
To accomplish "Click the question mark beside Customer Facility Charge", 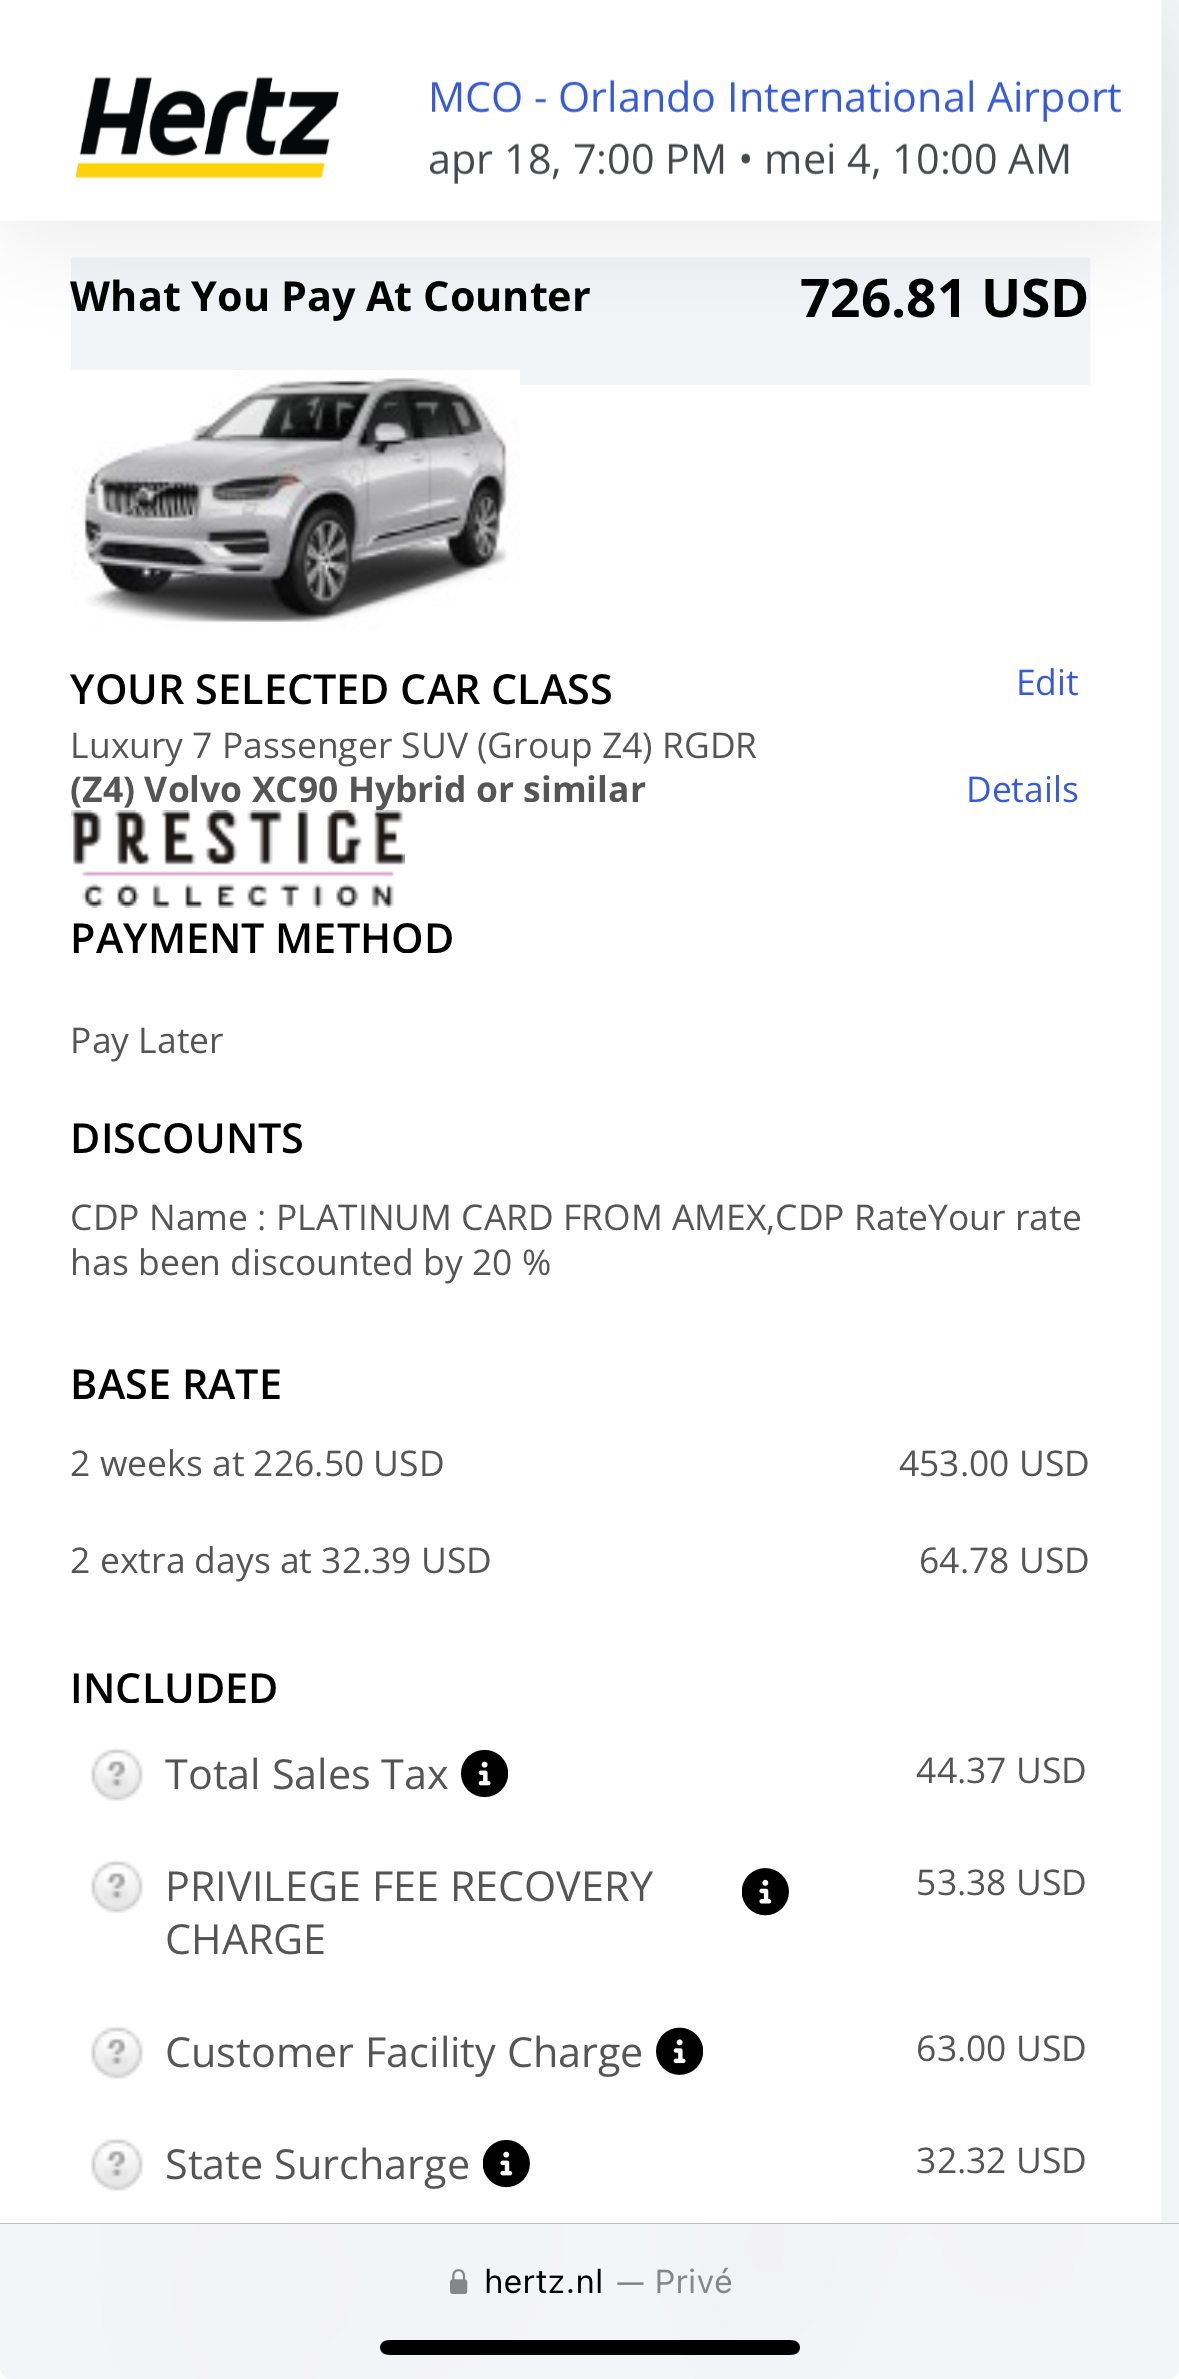I will [117, 2053].
